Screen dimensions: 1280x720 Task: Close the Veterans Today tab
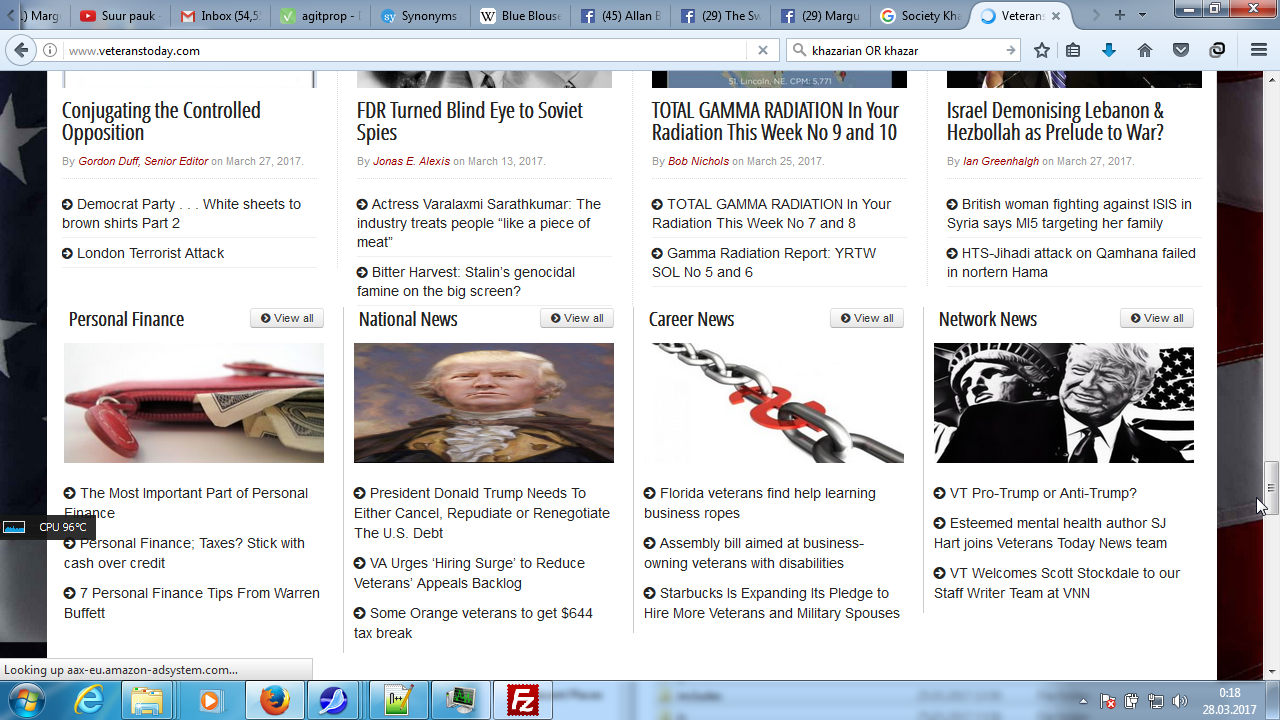tap(1056, 16)
